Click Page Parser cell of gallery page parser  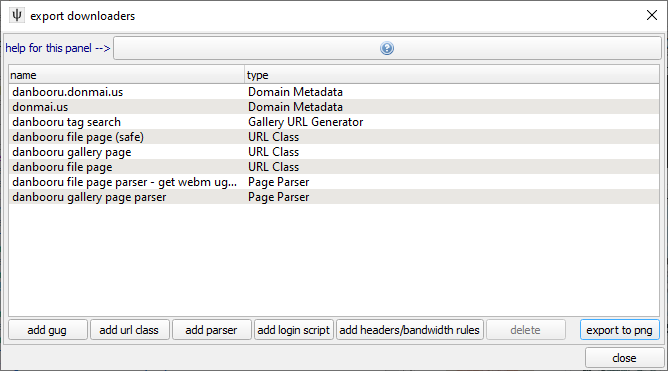pos(279,197)
